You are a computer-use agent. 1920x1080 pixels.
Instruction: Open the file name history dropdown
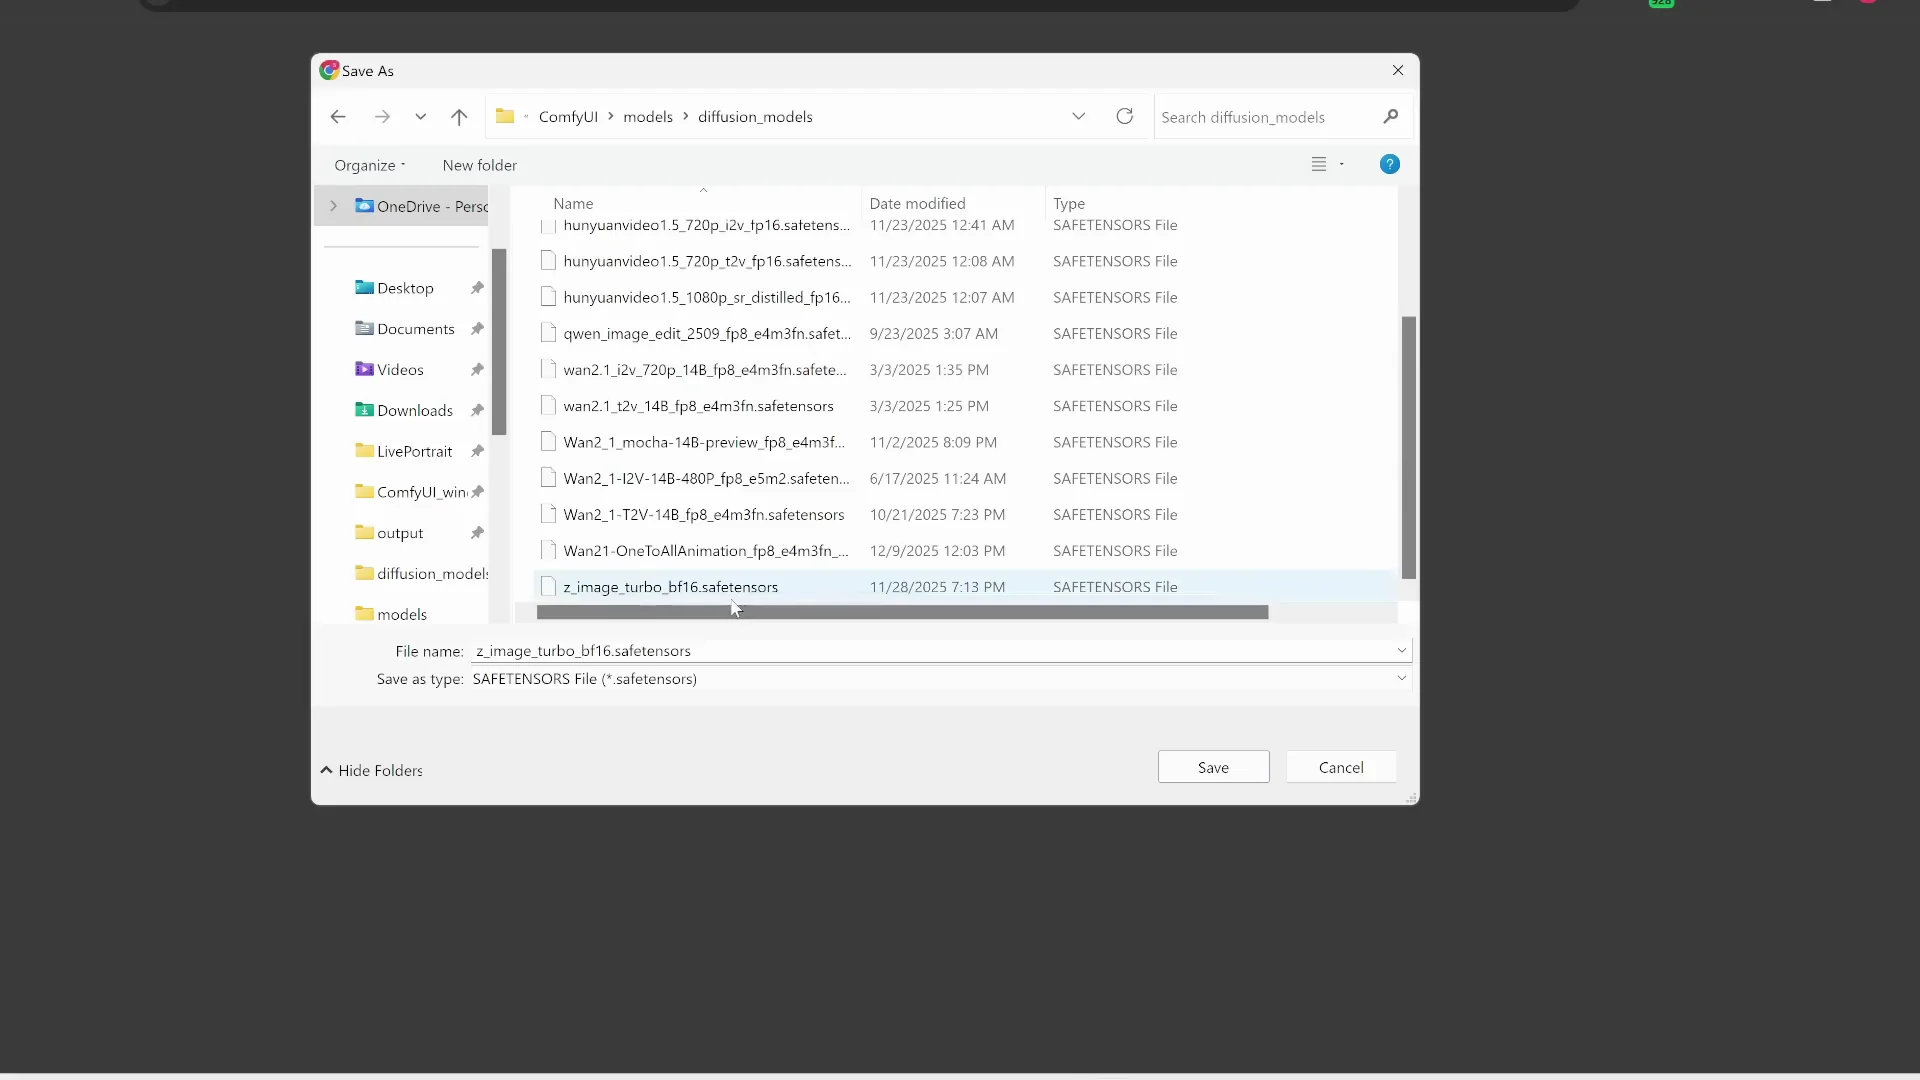1401,650
